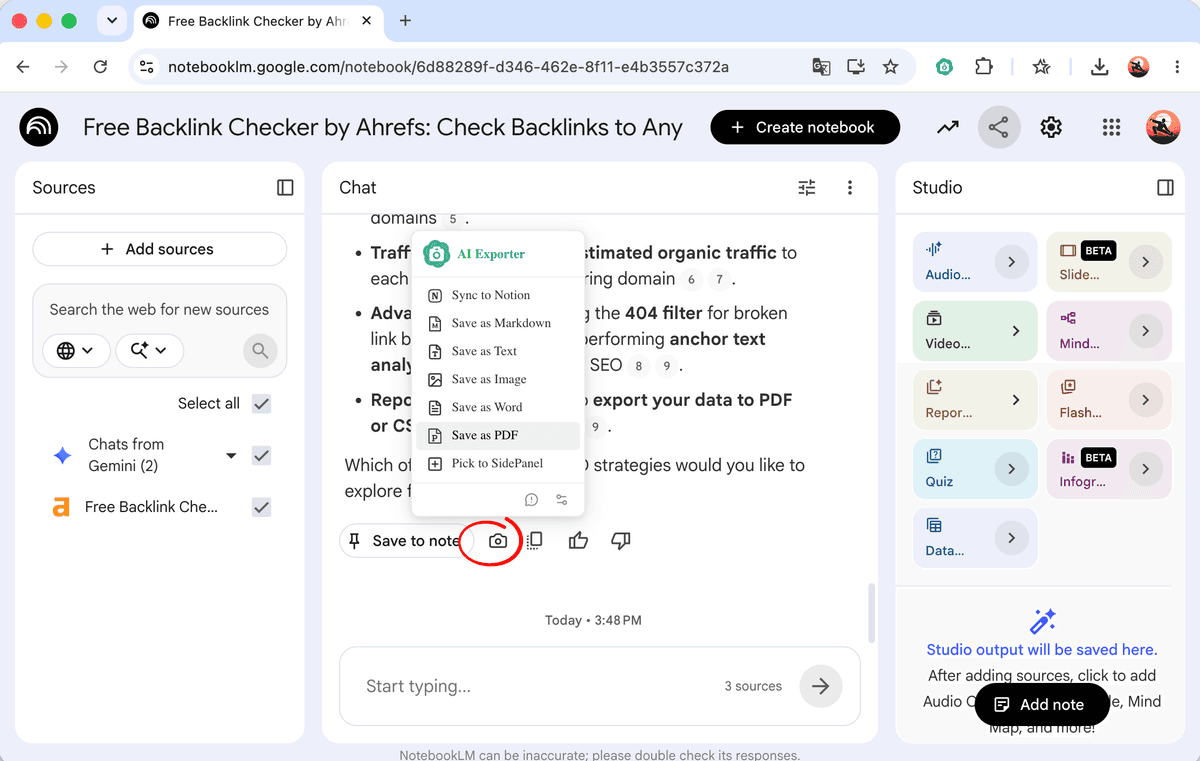Collapse the Studio panel

tap(1165, 187)
